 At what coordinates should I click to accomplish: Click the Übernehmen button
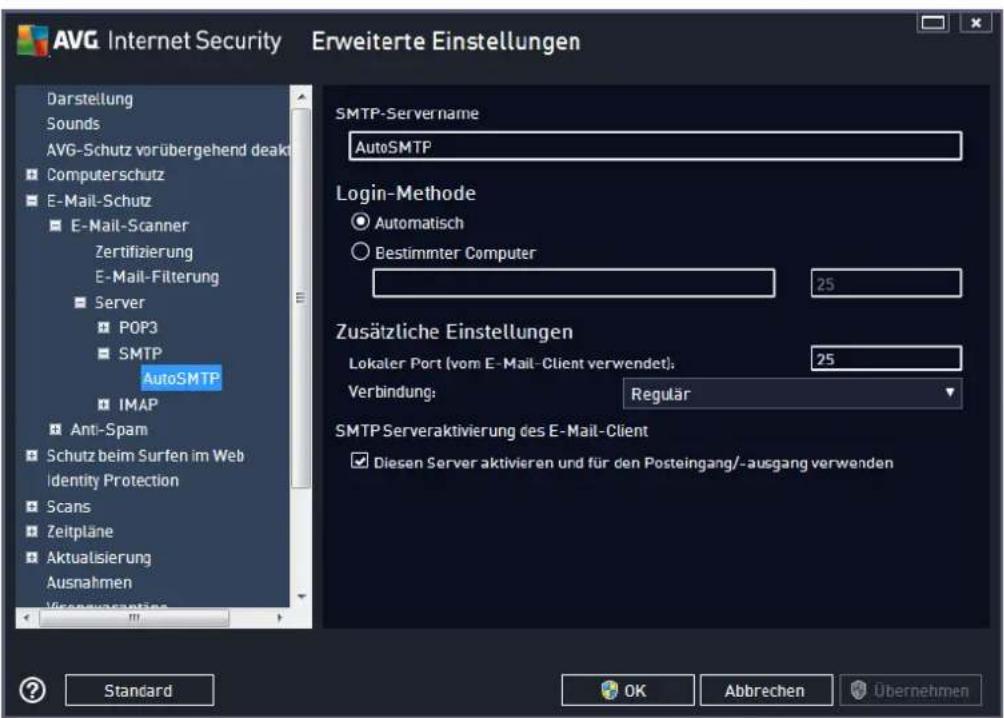tap(911, 690)
